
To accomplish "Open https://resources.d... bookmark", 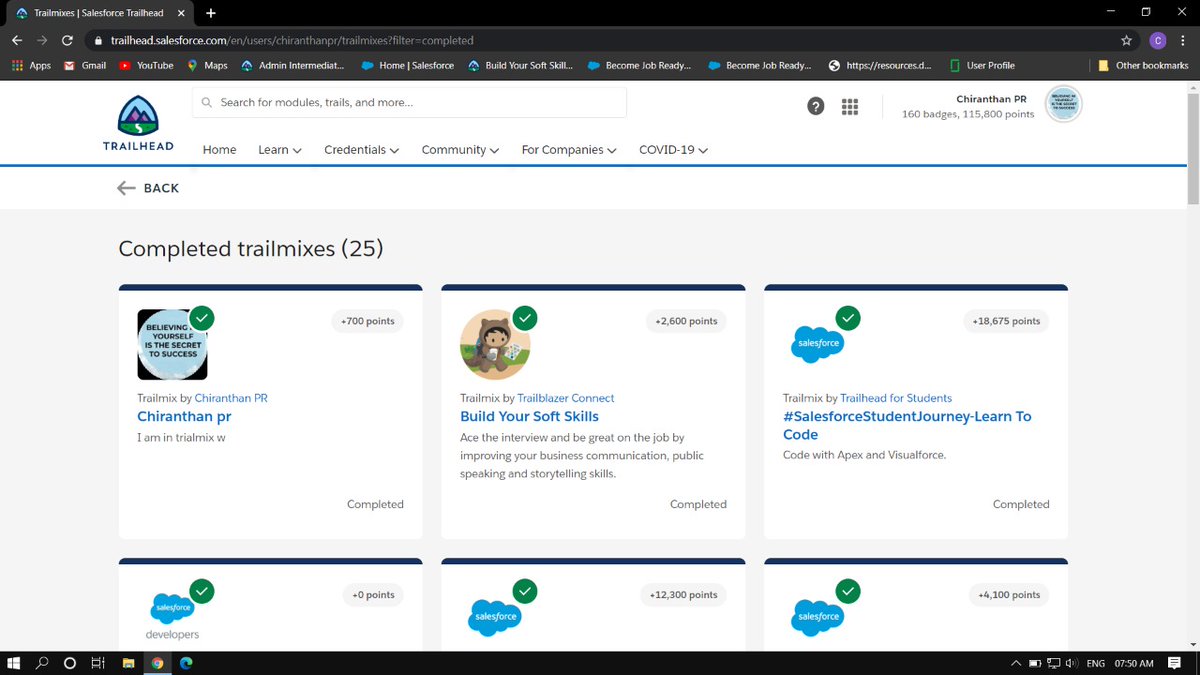I will [881, 65].
